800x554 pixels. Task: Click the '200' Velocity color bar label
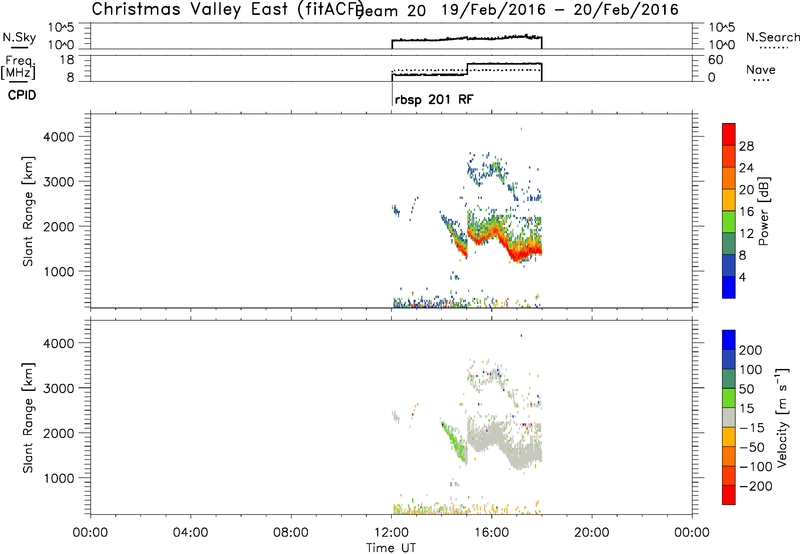point(751,350)
